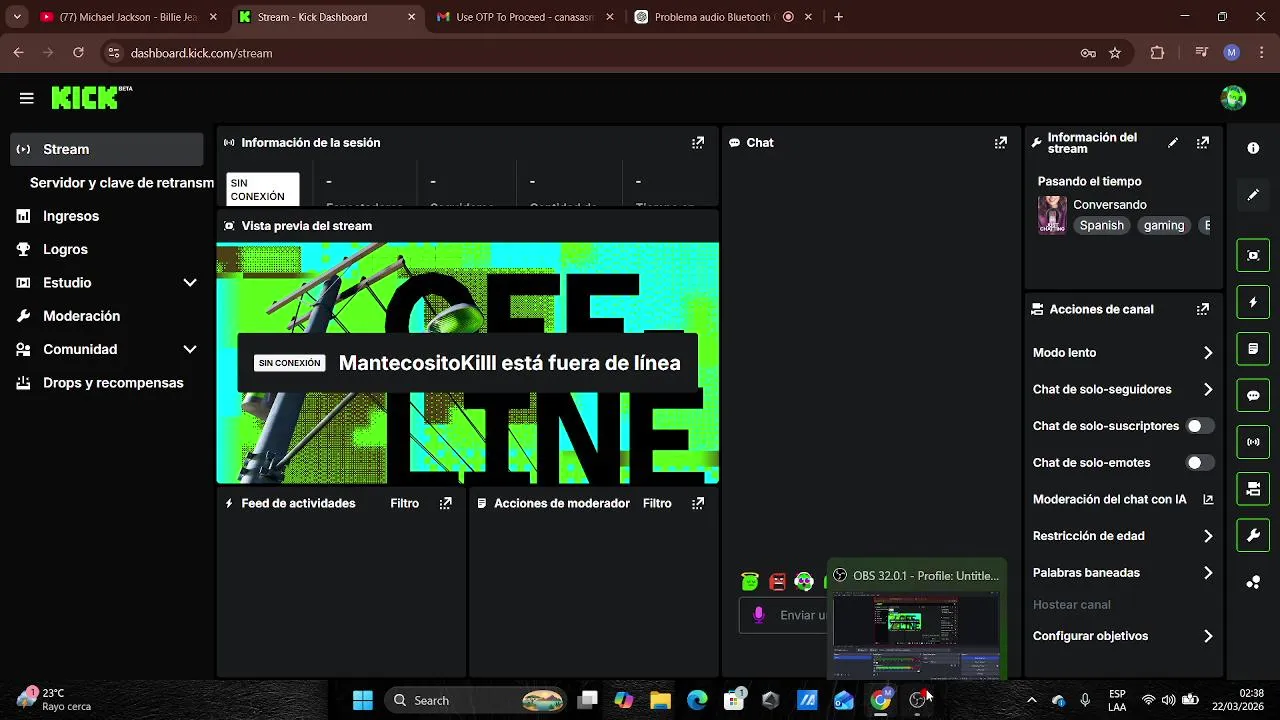1280x720 pixels.
Task: Click the gaming tag chip
Action: (1164, 226)
